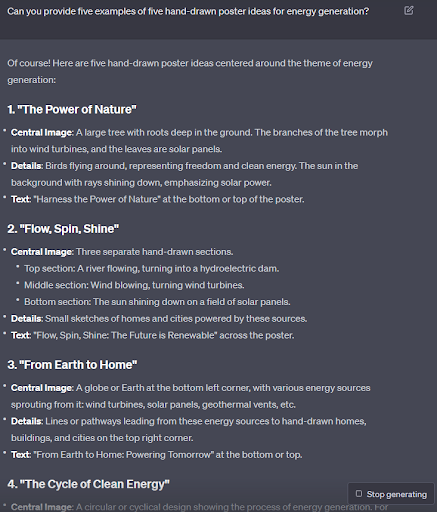Click the intro line "Of course! Here are five"

(x=190, y=72)
